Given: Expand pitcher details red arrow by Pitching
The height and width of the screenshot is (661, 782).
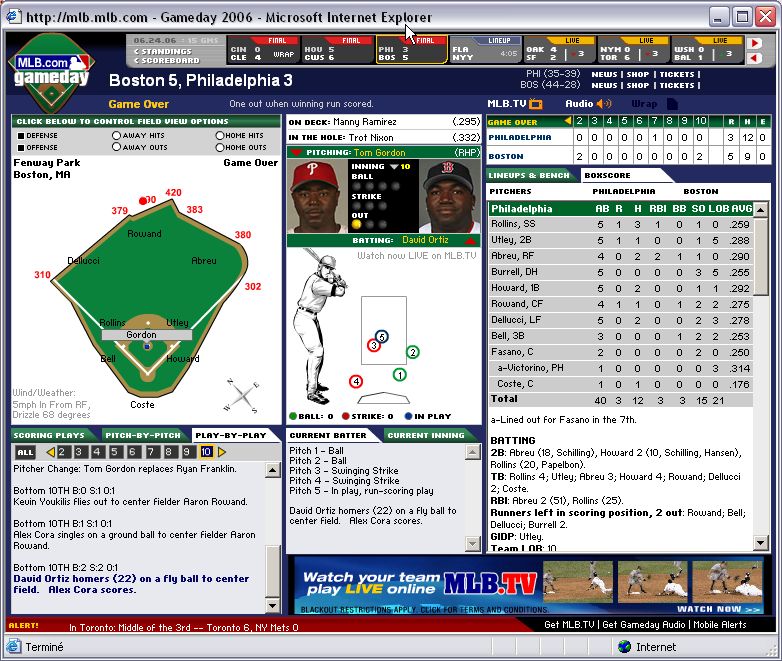Looking at the screenshot, I should (296, 152).
